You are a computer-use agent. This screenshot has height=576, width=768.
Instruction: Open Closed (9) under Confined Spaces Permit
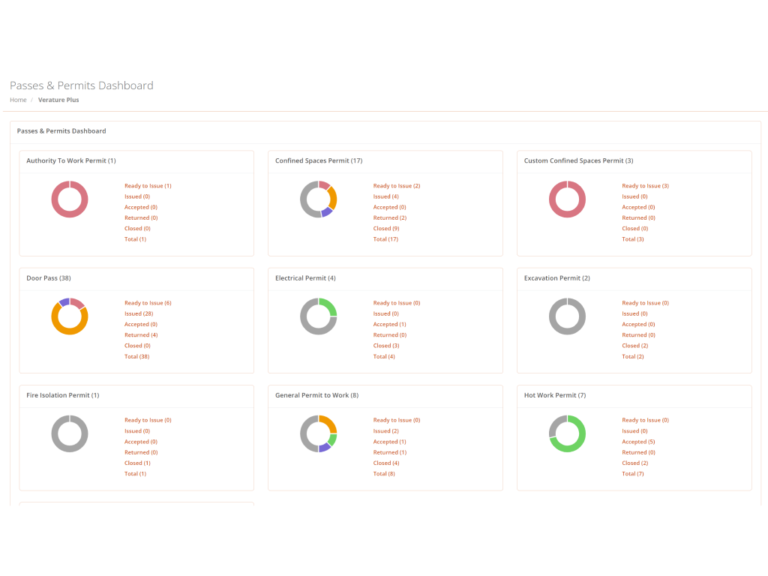[x=387, y=228]
